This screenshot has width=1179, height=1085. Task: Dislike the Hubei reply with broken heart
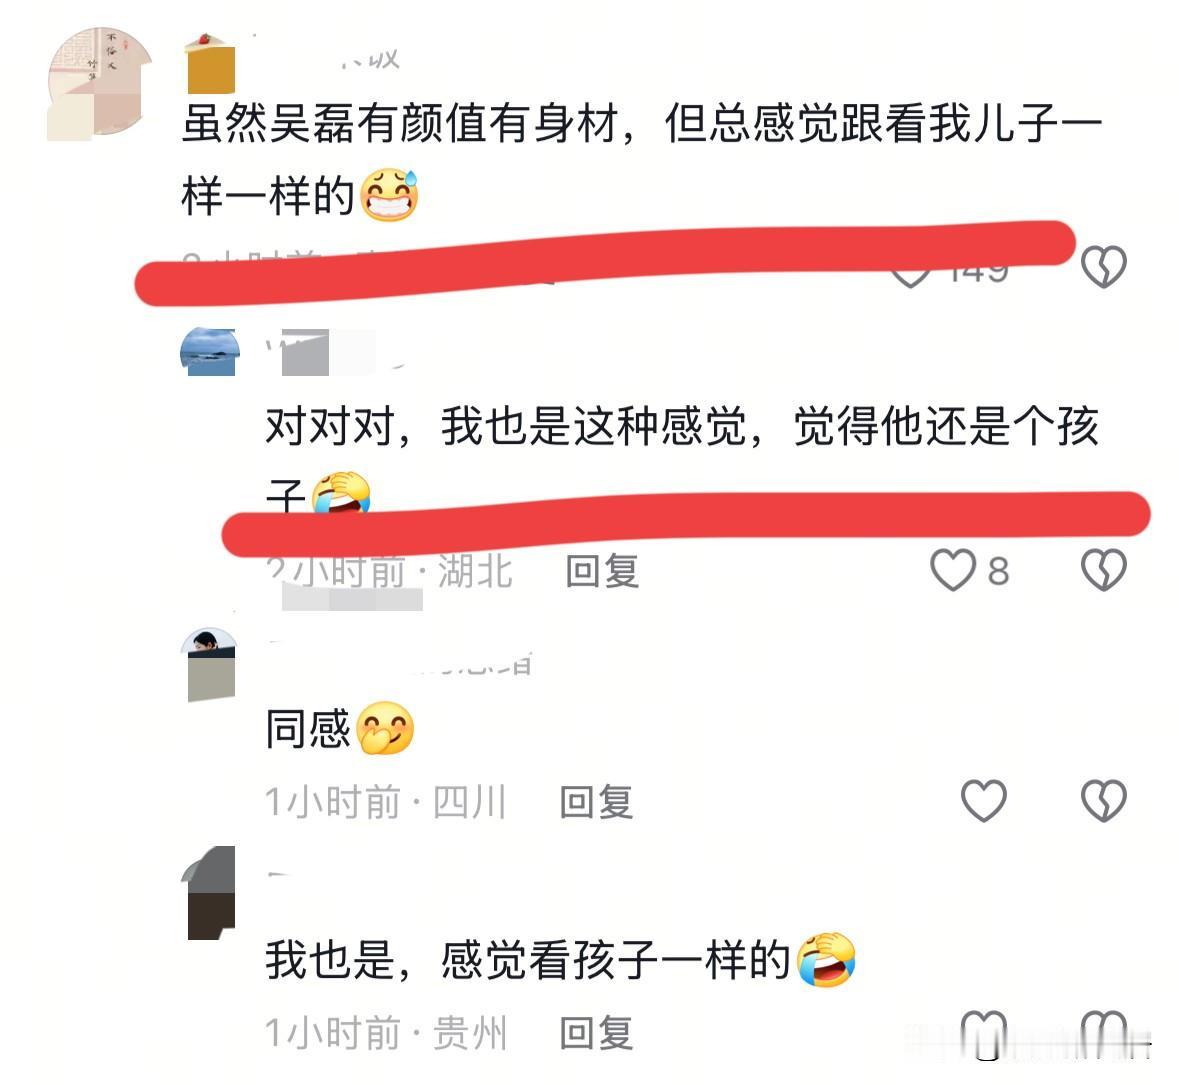click(1103, 570)
